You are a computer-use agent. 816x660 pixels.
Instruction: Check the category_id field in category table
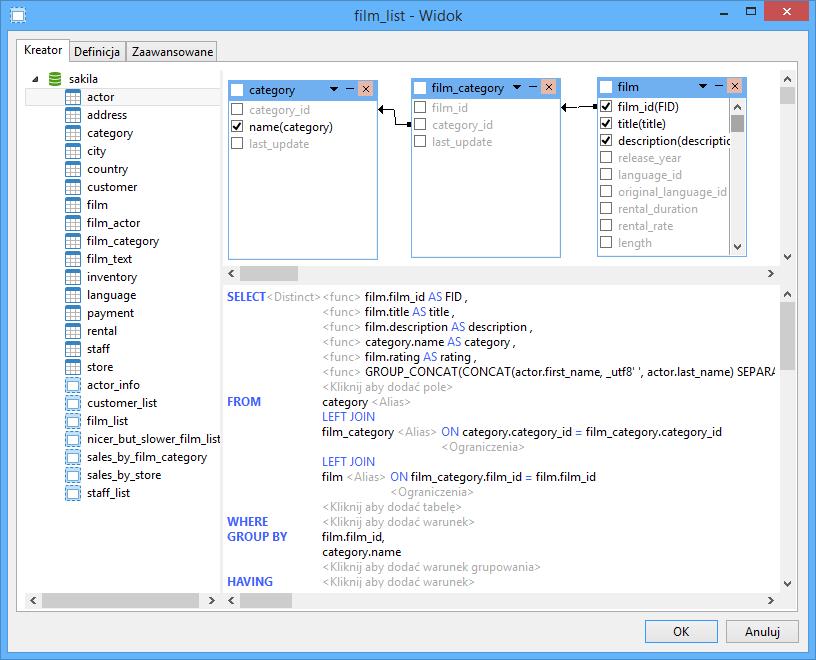tap(237, 109)
